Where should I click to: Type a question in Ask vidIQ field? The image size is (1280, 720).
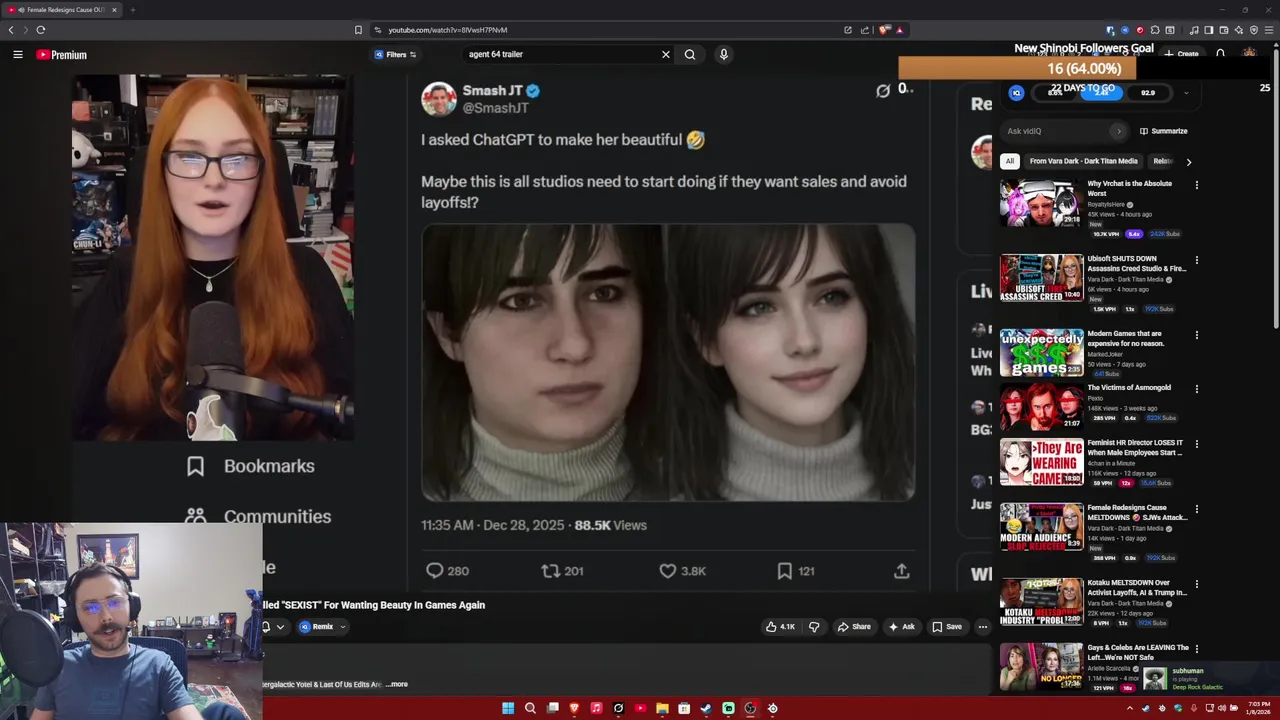pyautogui.click(x=1058, y=131)
